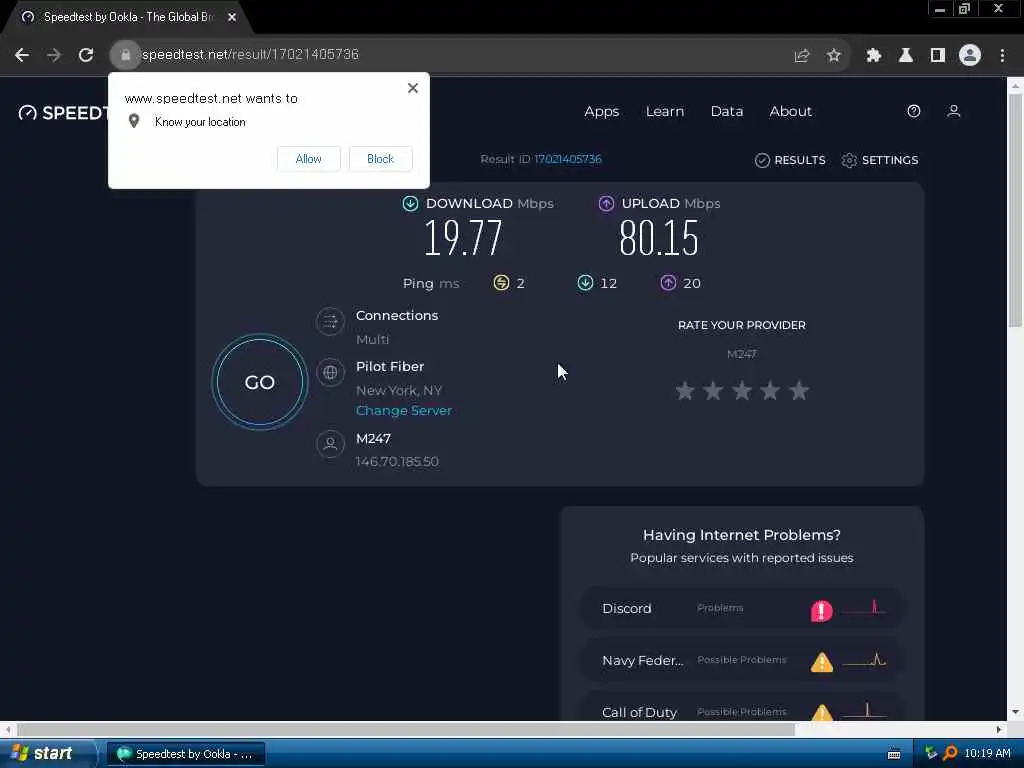This screenshot has height=768, width=1024.
Task: Open the Apps menu item
Action: (x=601, y=112)
